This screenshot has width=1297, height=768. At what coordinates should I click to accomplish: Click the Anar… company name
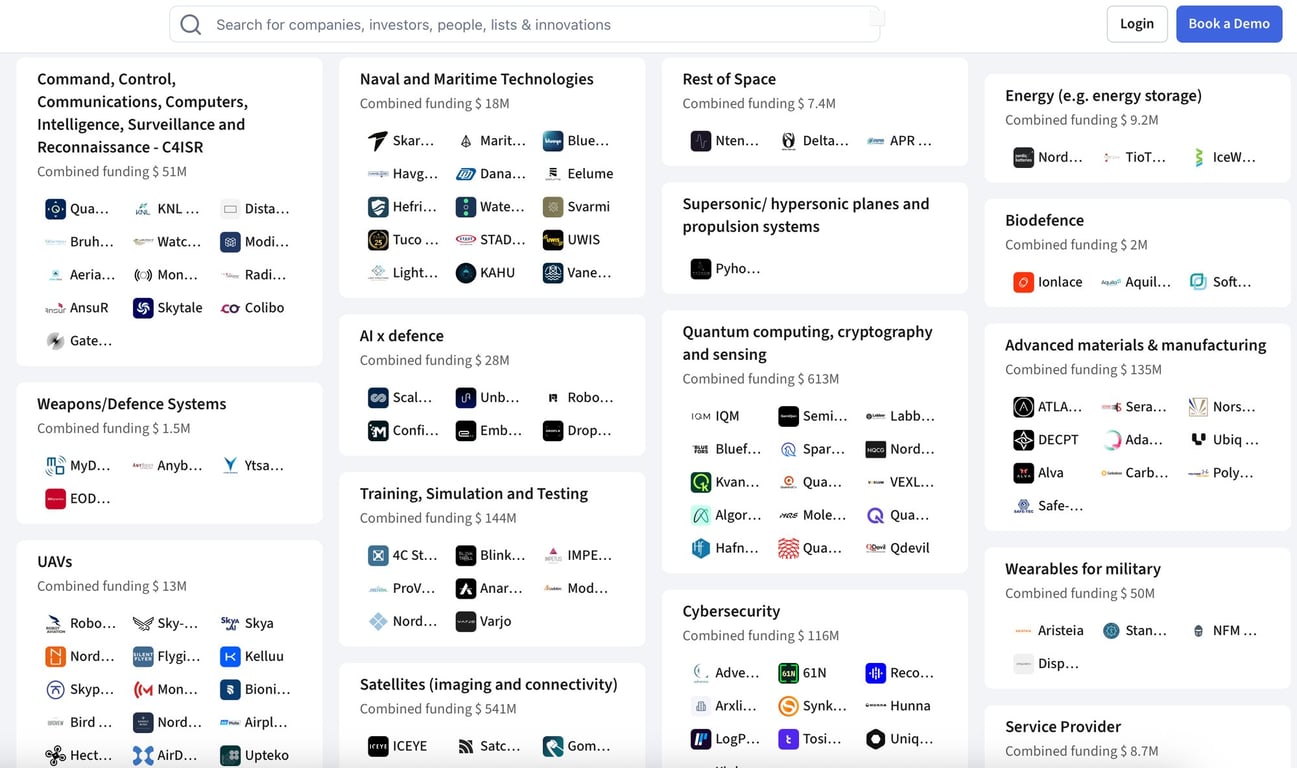tap(502, 588)
